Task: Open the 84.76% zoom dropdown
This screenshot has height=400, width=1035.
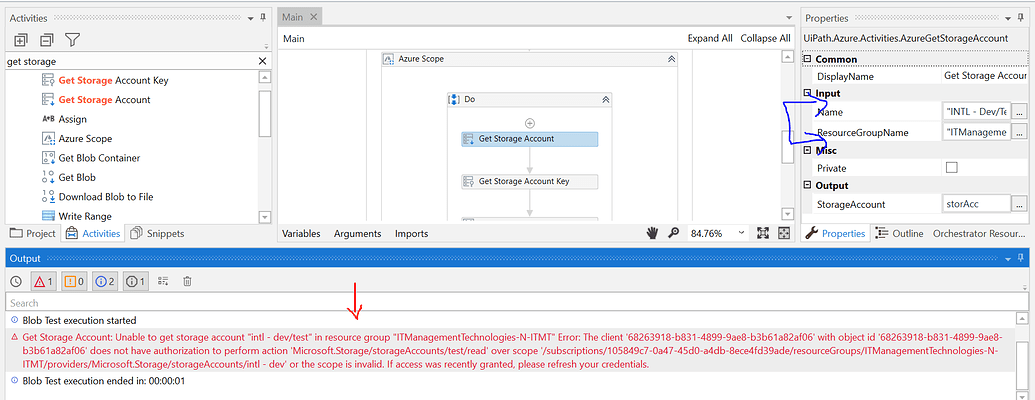Action: [x=742, y=233]
